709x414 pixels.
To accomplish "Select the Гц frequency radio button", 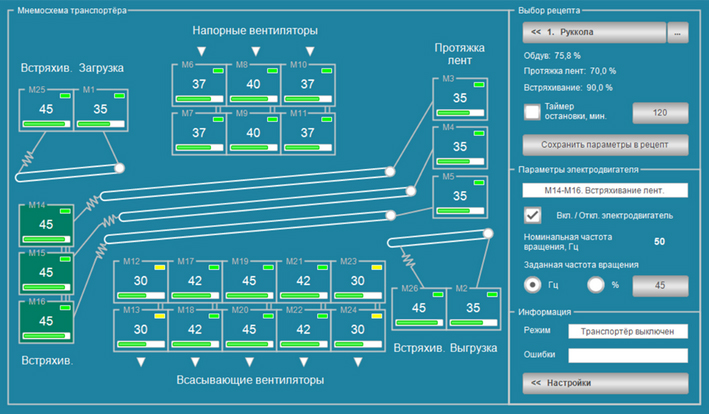I will click(x=533, y=286).
